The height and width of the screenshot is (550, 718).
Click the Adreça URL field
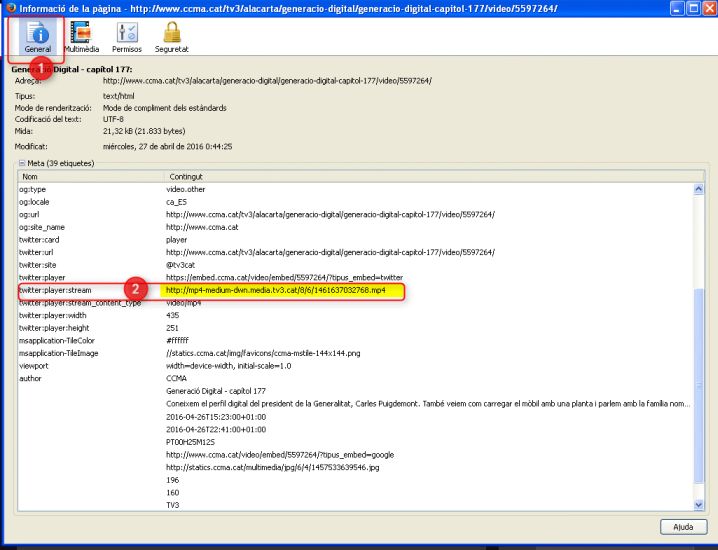coord(270,81)
